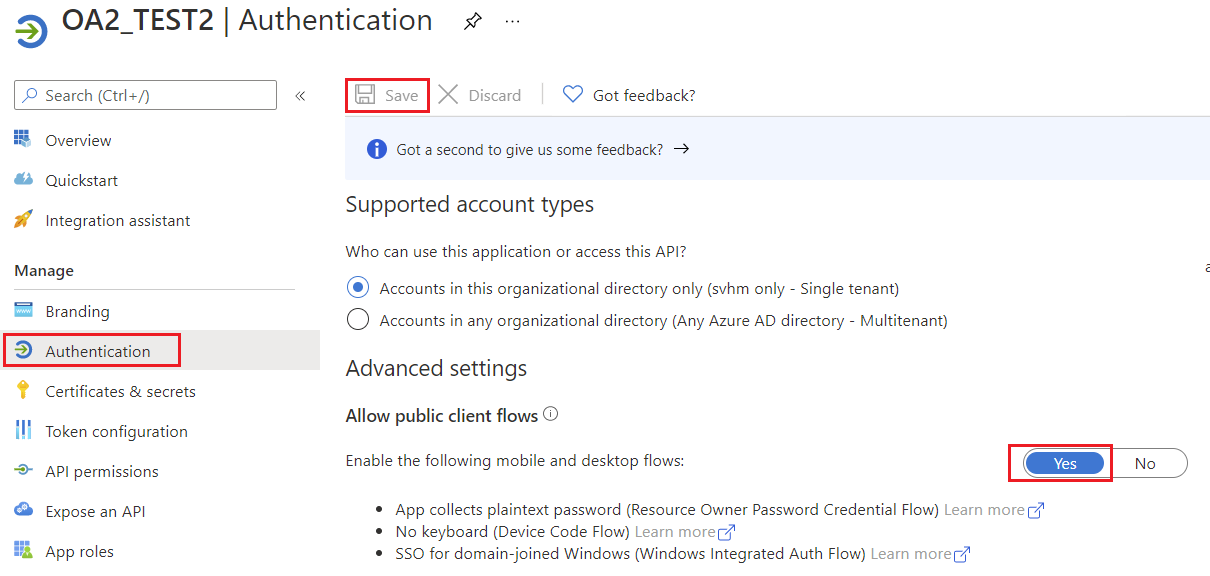Click the Save floppy disk icon
This screenshot has width=1210, height=576.
(366, 95)
